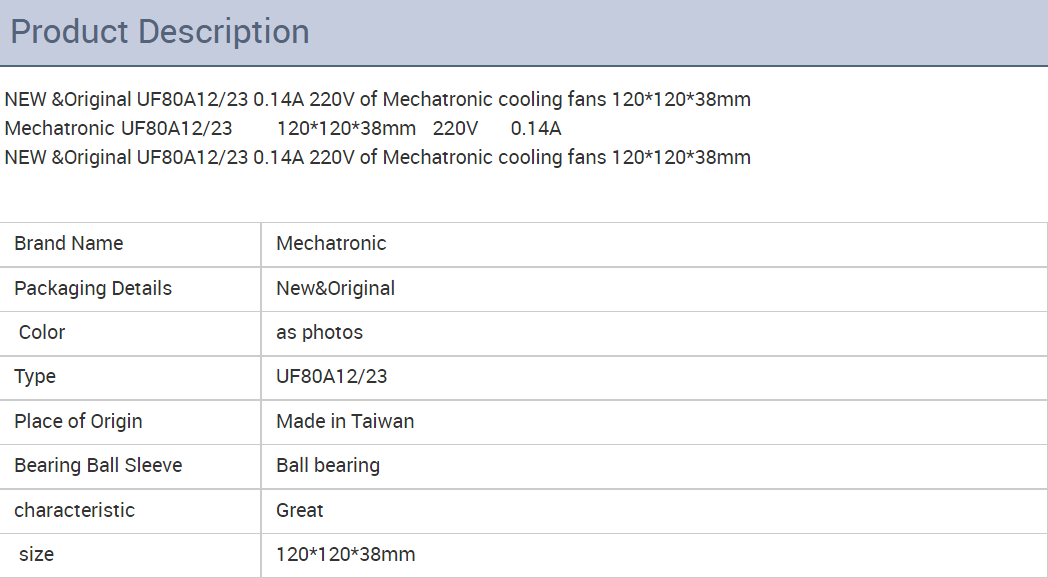The image size is (1048, 578).
Task: Click the UF80A12/23 type value
Action: 331,376
